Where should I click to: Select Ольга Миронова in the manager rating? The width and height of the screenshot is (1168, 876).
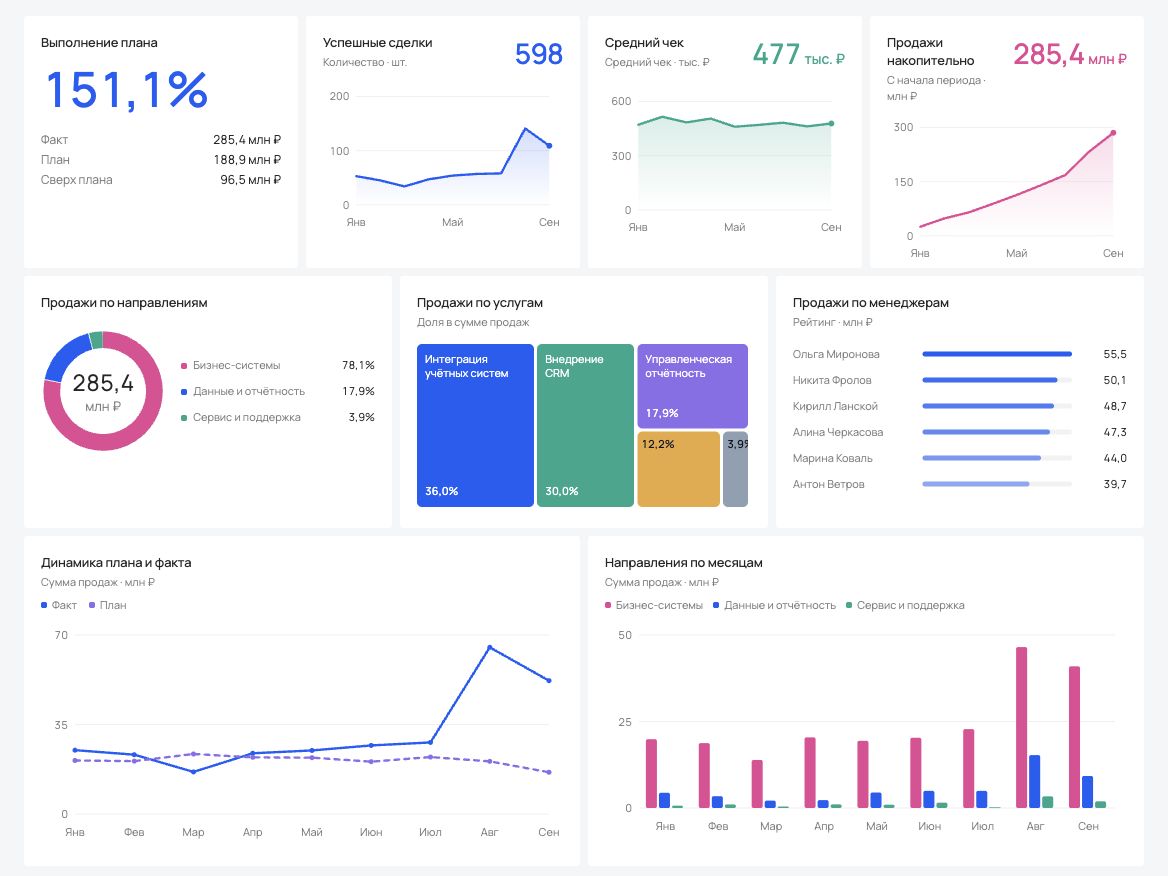pos(959,354)
